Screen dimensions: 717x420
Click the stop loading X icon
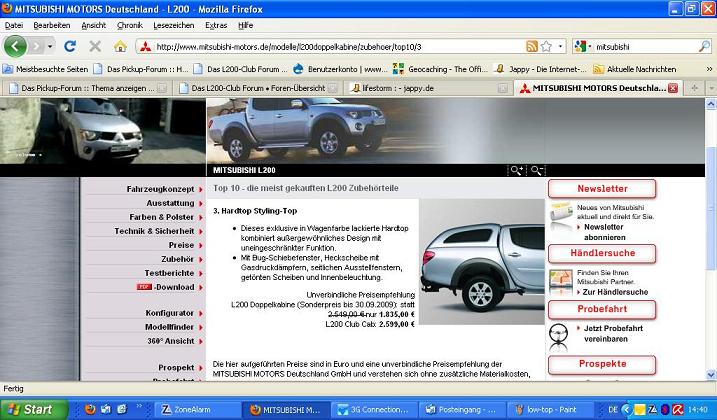click(x=95, y=46)
